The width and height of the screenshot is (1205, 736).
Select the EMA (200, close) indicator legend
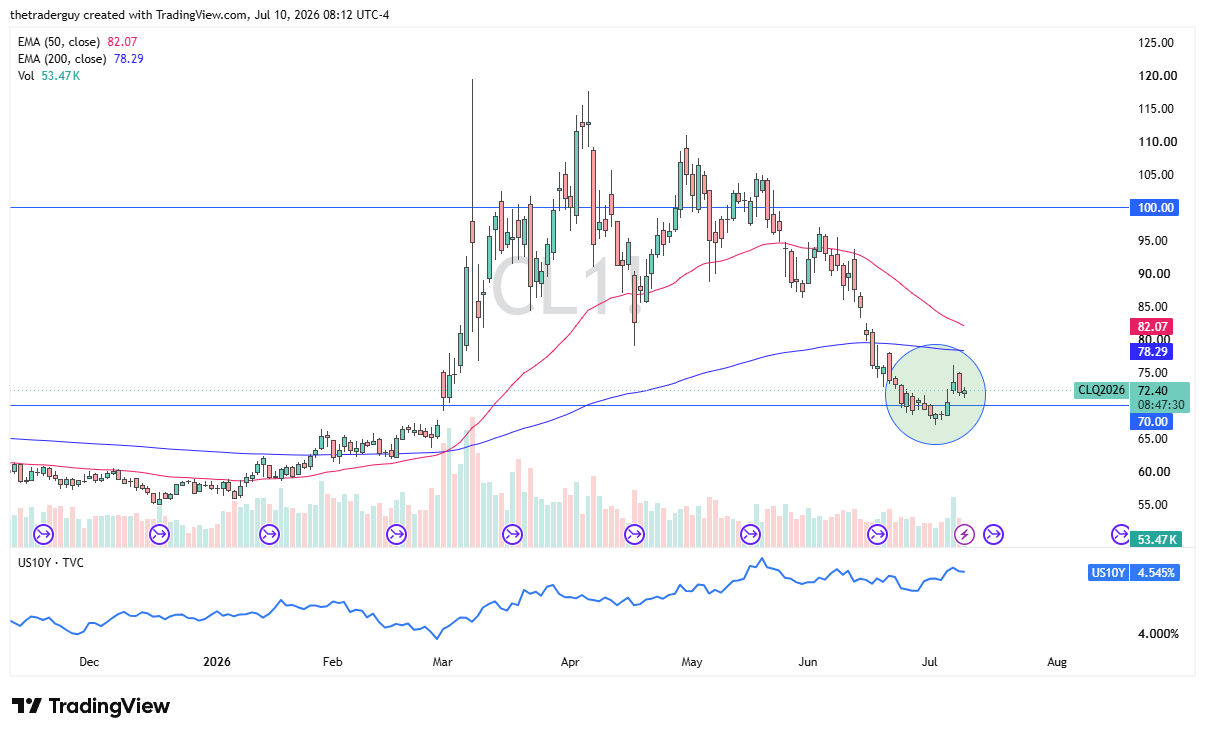82,59
